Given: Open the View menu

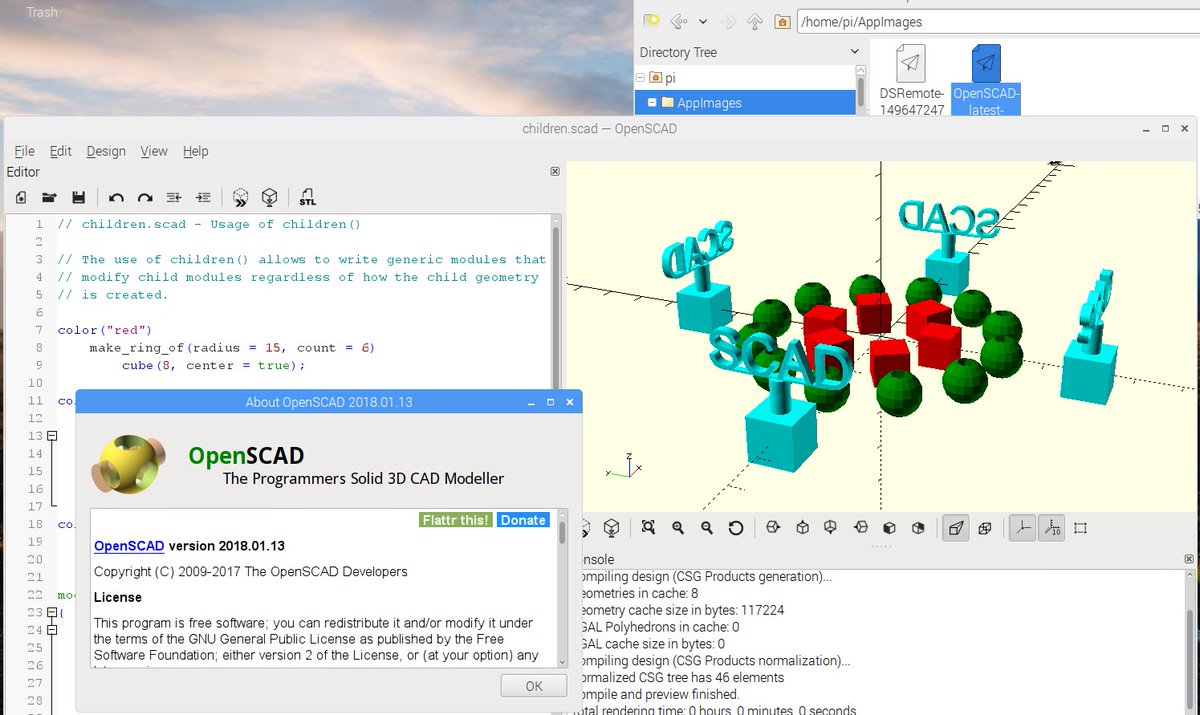Looking at the screenshot, I should coord(154,151).
